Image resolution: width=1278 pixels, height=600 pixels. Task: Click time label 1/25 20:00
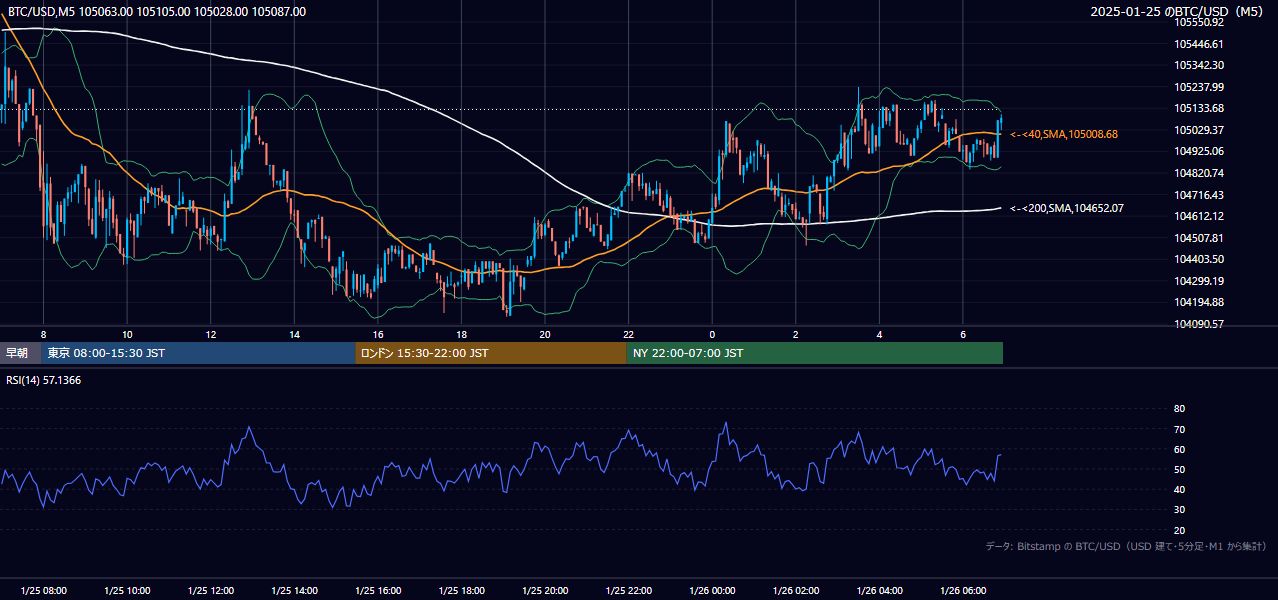(x=545, y=591)
